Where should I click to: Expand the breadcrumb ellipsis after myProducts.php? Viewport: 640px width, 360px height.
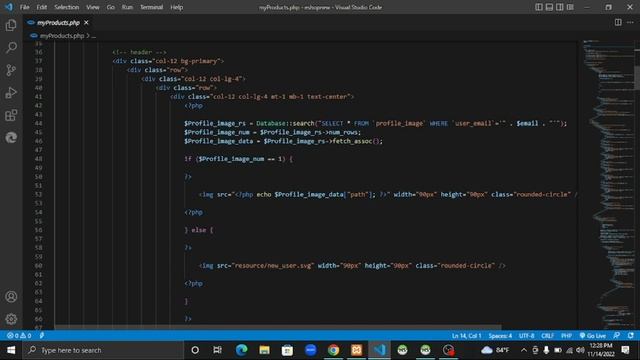pos(93,36)
